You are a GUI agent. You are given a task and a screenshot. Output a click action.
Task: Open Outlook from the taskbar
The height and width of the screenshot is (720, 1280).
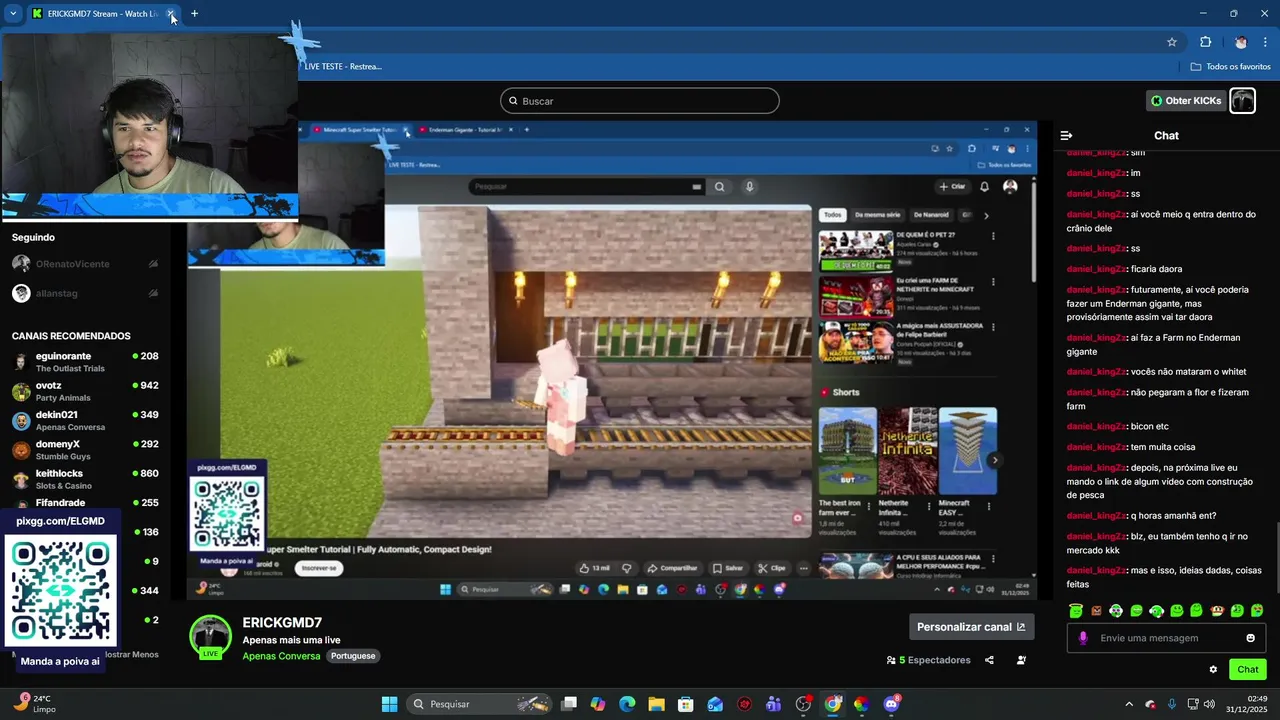pyautogui.click(x=715, y=704)
